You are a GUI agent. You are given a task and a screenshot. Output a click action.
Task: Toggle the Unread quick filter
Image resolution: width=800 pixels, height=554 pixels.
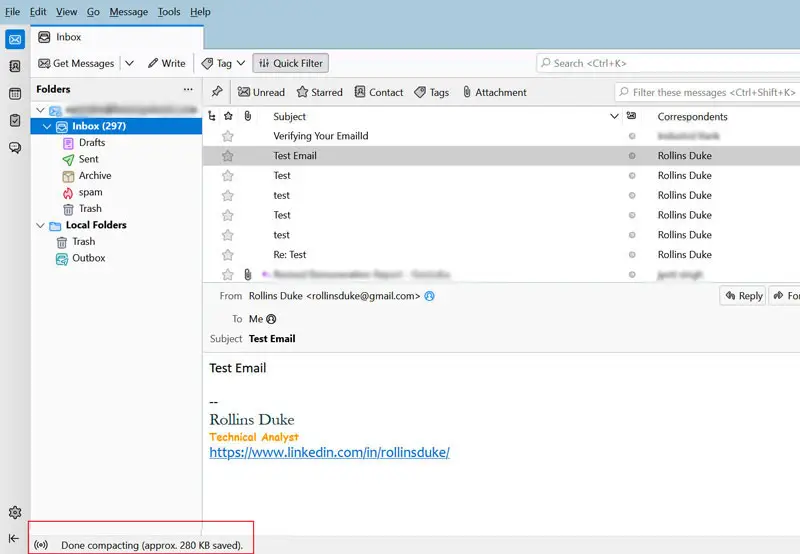coord(261,92)
